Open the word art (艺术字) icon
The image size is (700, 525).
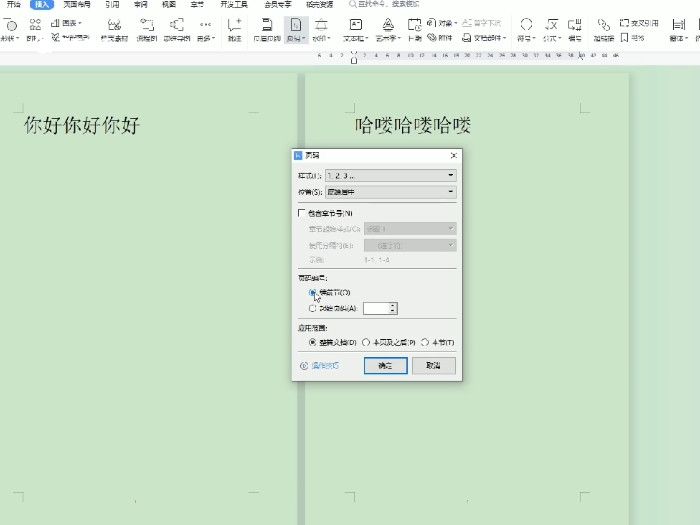[x=388, y=25]
